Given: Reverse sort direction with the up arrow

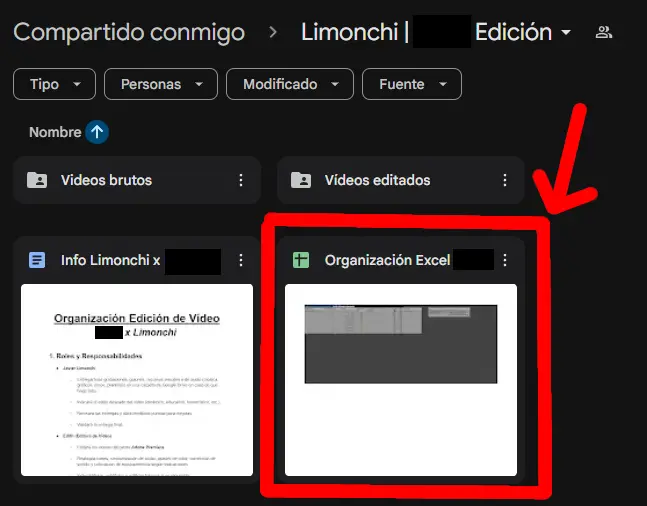Looking at the screenshot, I should 97,132.
